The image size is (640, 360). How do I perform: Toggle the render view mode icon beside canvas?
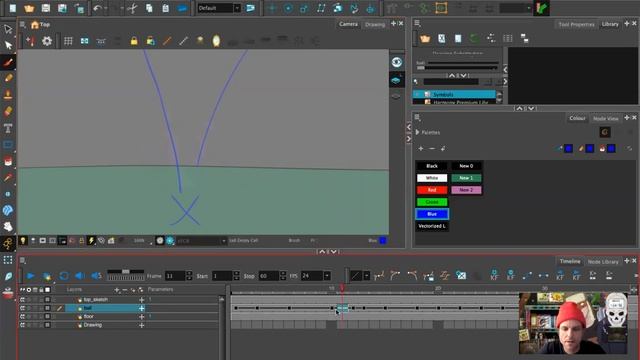(x=396, y=80)
